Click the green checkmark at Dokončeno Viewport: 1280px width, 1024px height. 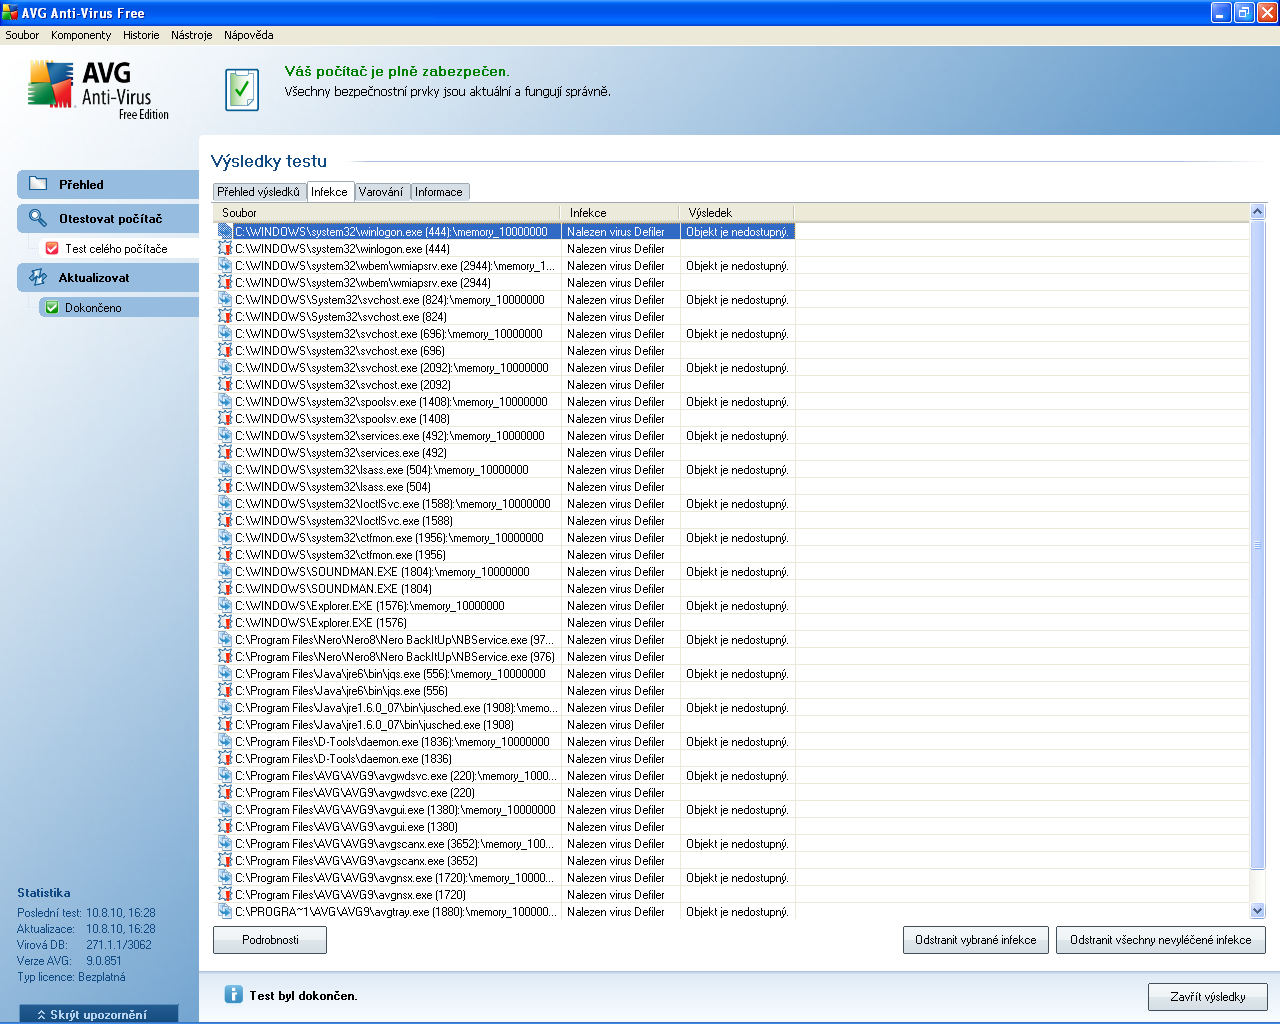tap(52, 307)
